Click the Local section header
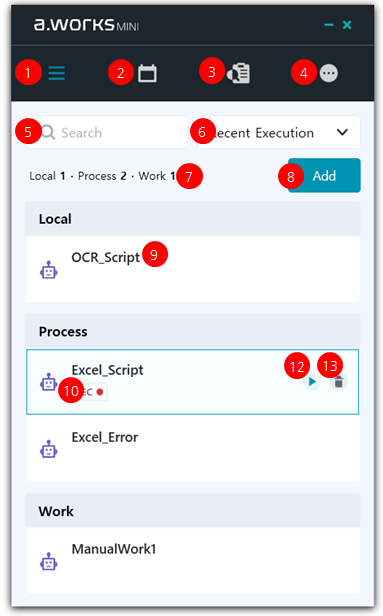This screenshot has height=616, width=383. coord(192,219)
